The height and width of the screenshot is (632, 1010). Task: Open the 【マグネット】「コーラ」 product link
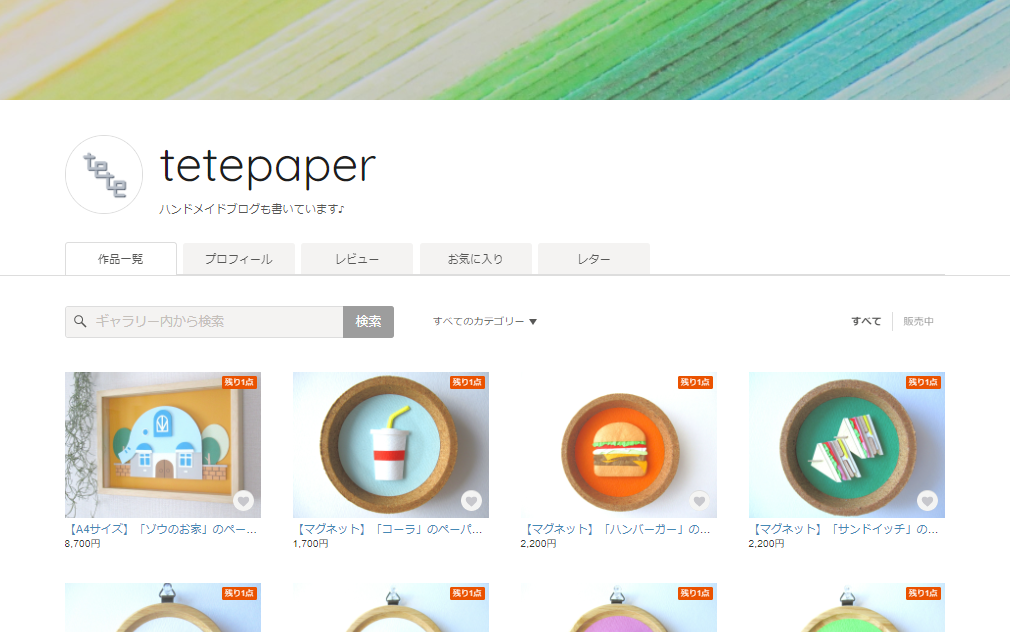[388, 529]
